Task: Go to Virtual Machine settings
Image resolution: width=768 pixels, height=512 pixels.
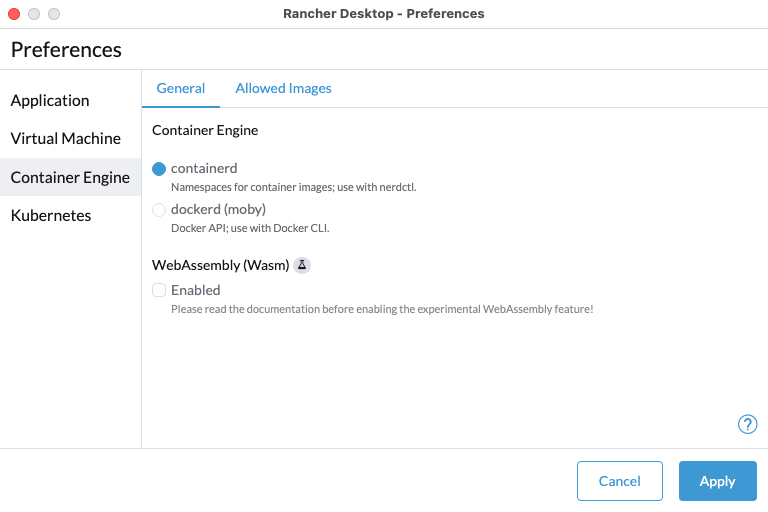Action: pyautogui.click(x=66, y=138)
